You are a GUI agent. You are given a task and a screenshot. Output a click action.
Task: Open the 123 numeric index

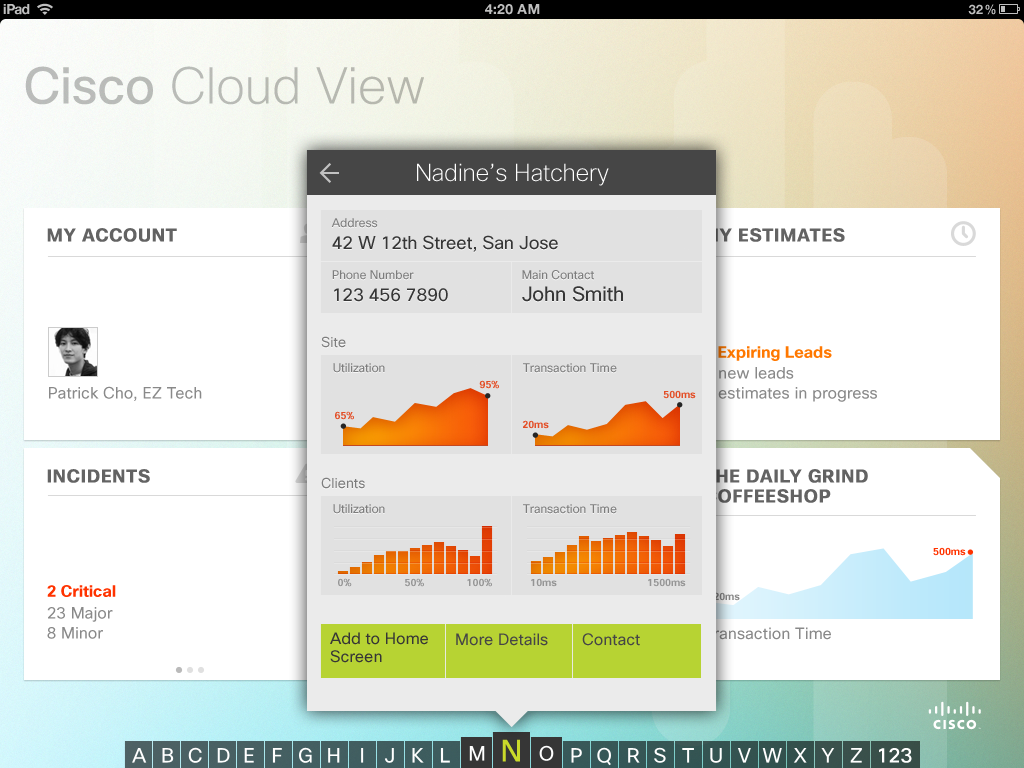point(895,756)
